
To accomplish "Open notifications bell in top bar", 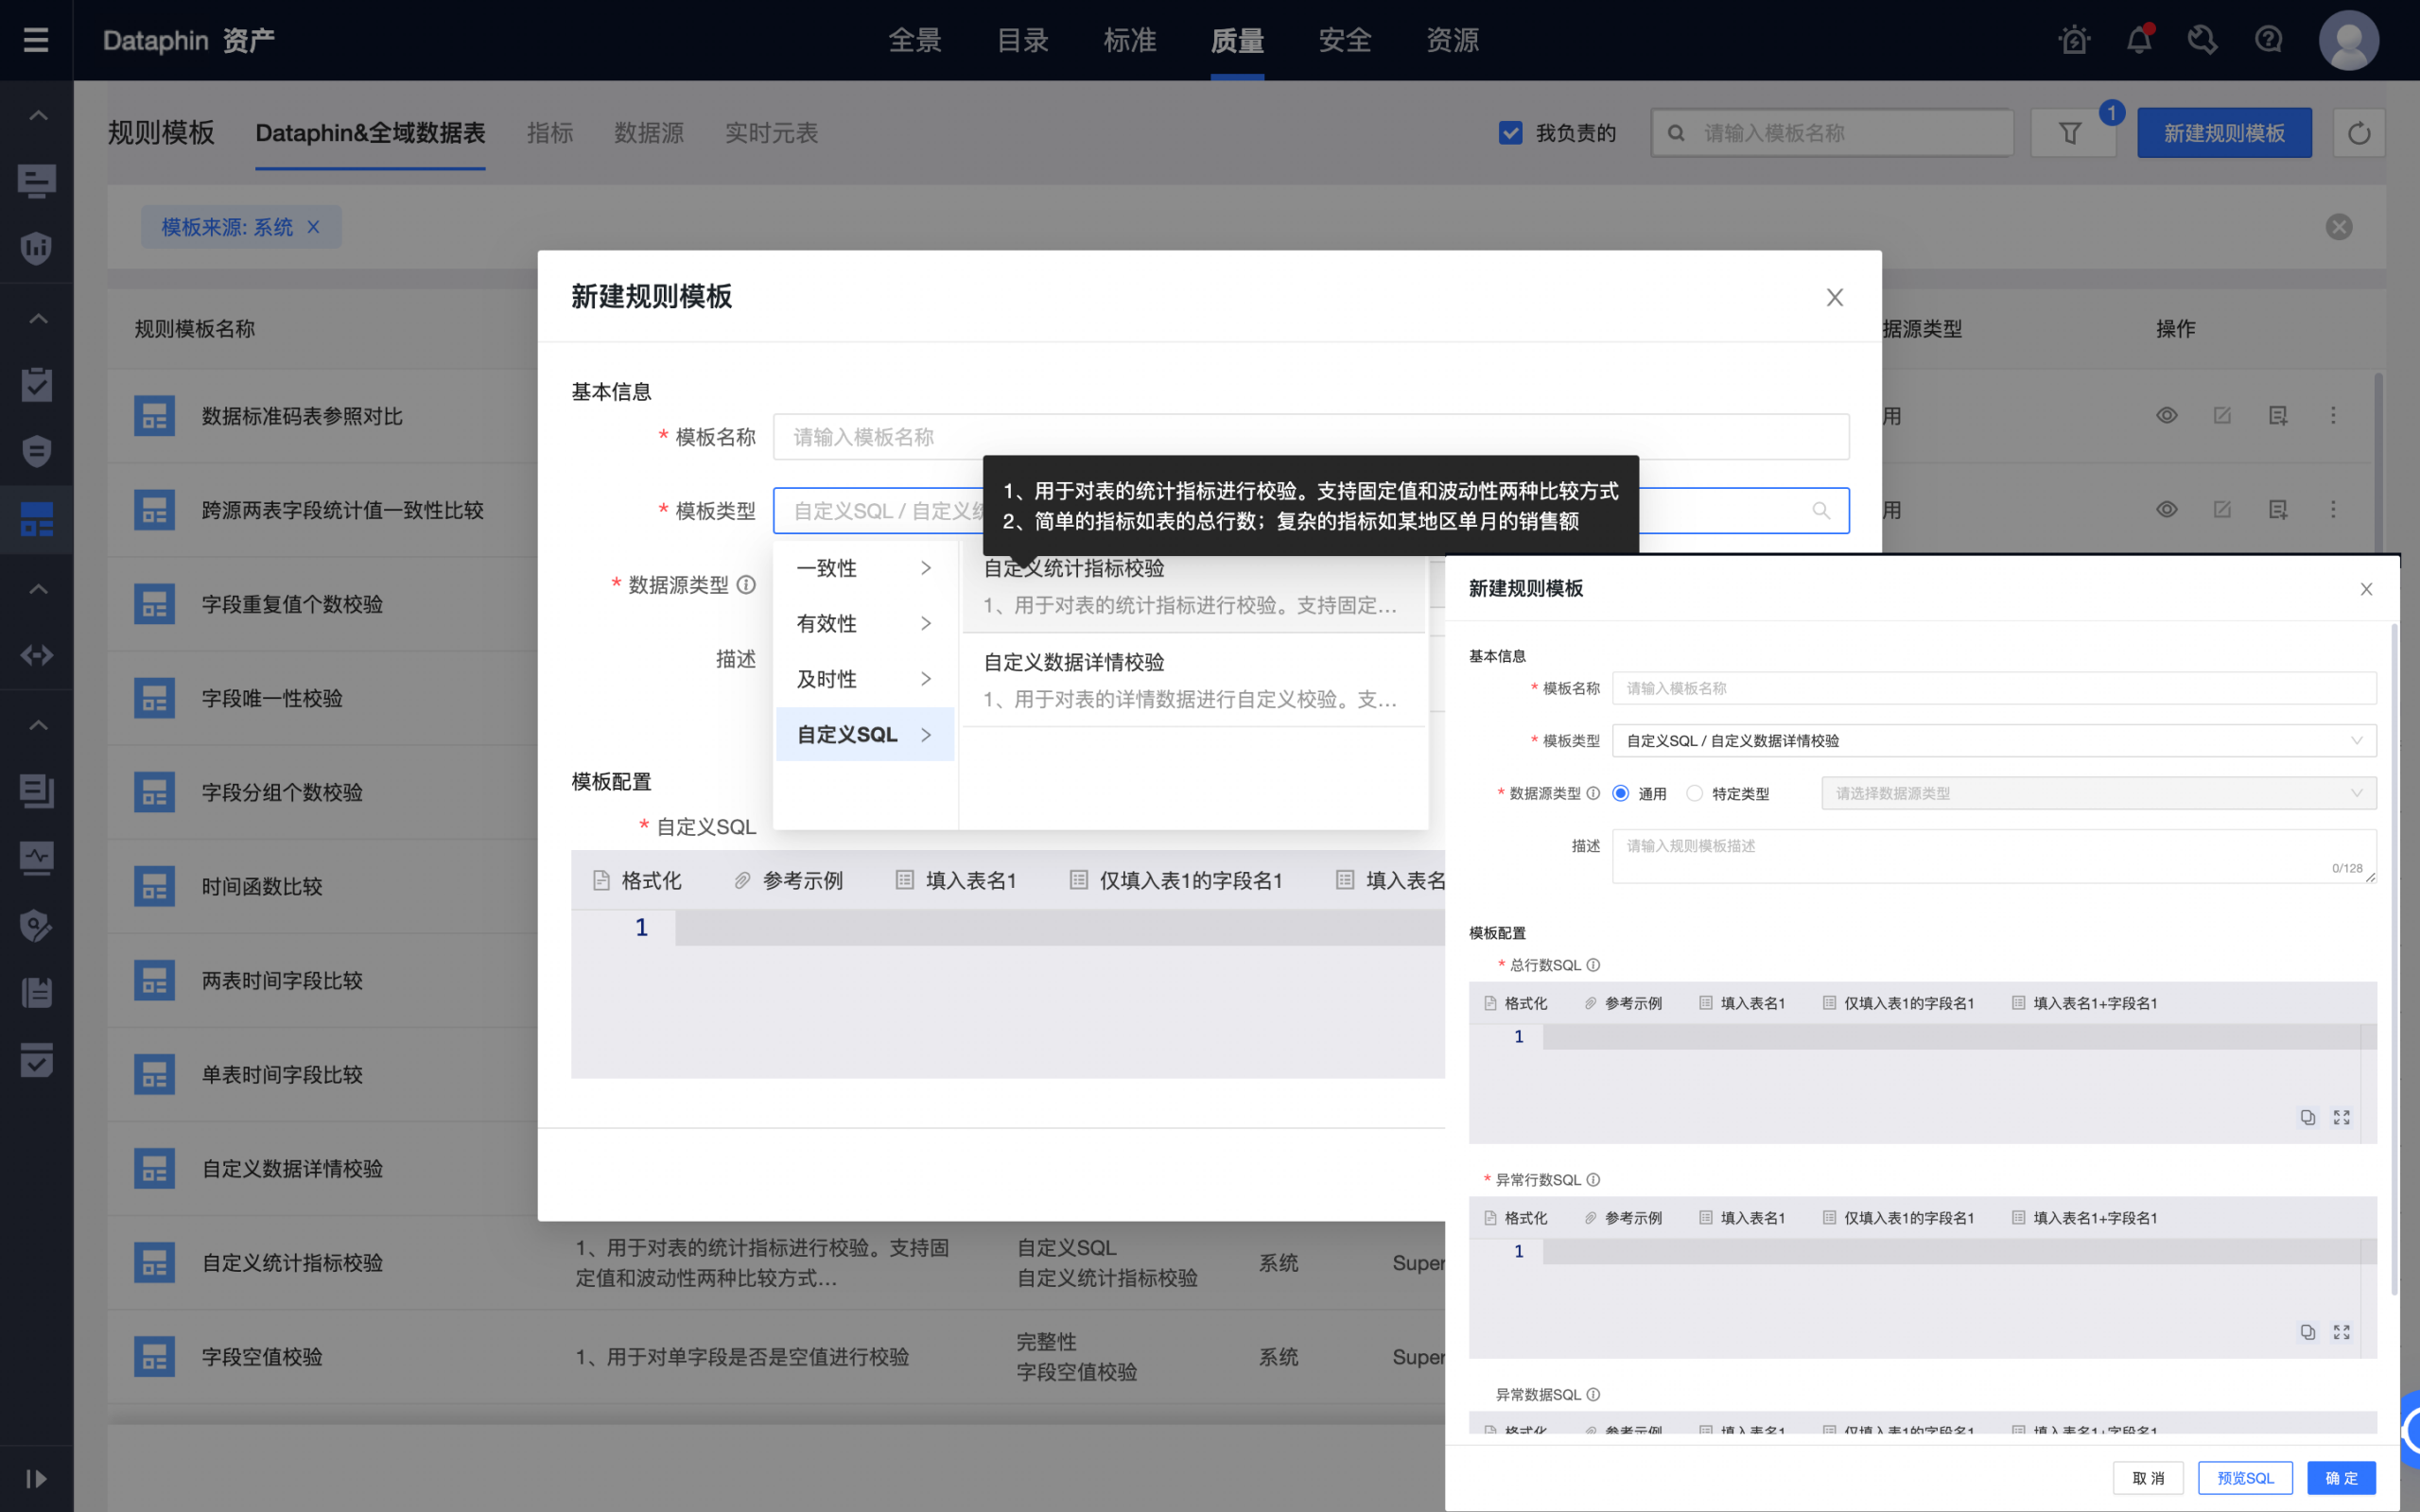I will point(2139,40).
